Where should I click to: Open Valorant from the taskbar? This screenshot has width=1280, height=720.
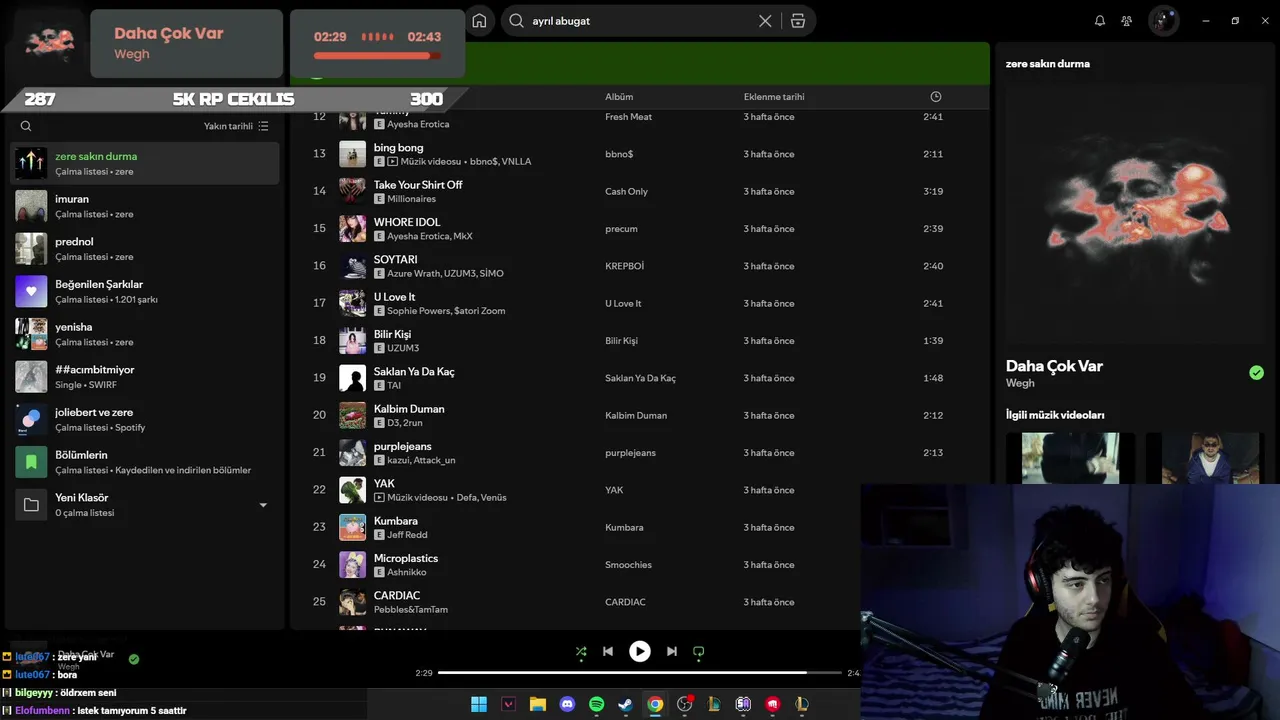coord(508,704)
